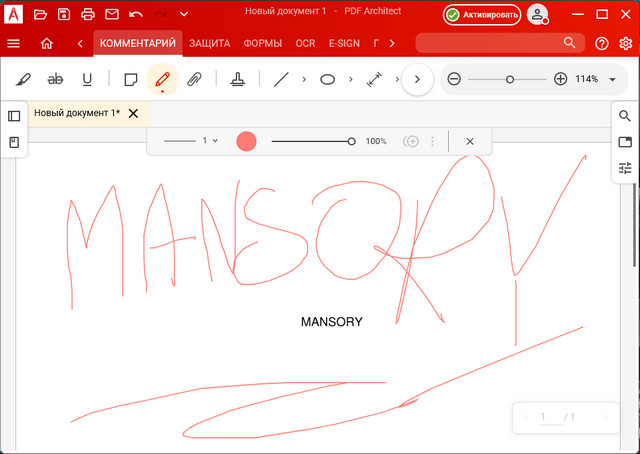Pick the ellipse shape tool

[327, 79]
